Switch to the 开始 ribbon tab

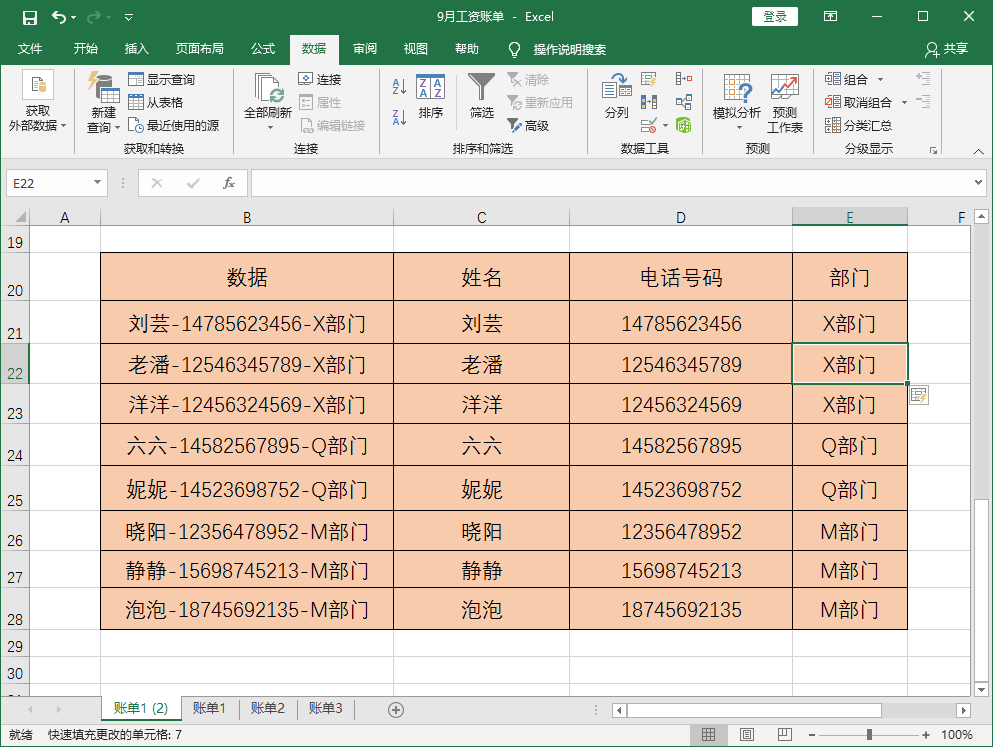click(85, 49)
